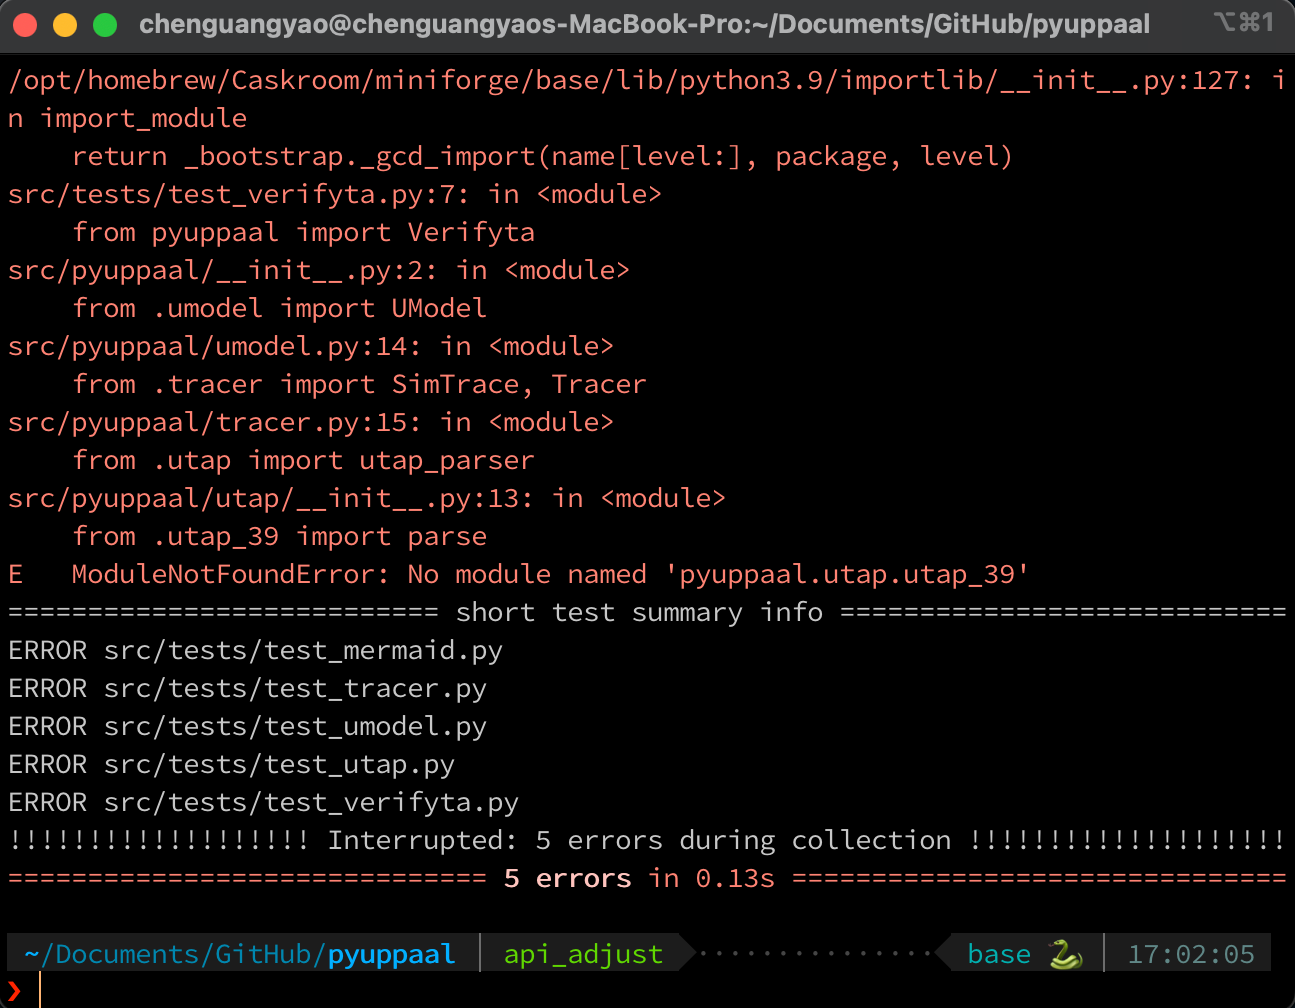
Task: Click the 'ERROR src/tests/test_umodel.py' line
Action: pyautogui.click(x=248, y=727)
